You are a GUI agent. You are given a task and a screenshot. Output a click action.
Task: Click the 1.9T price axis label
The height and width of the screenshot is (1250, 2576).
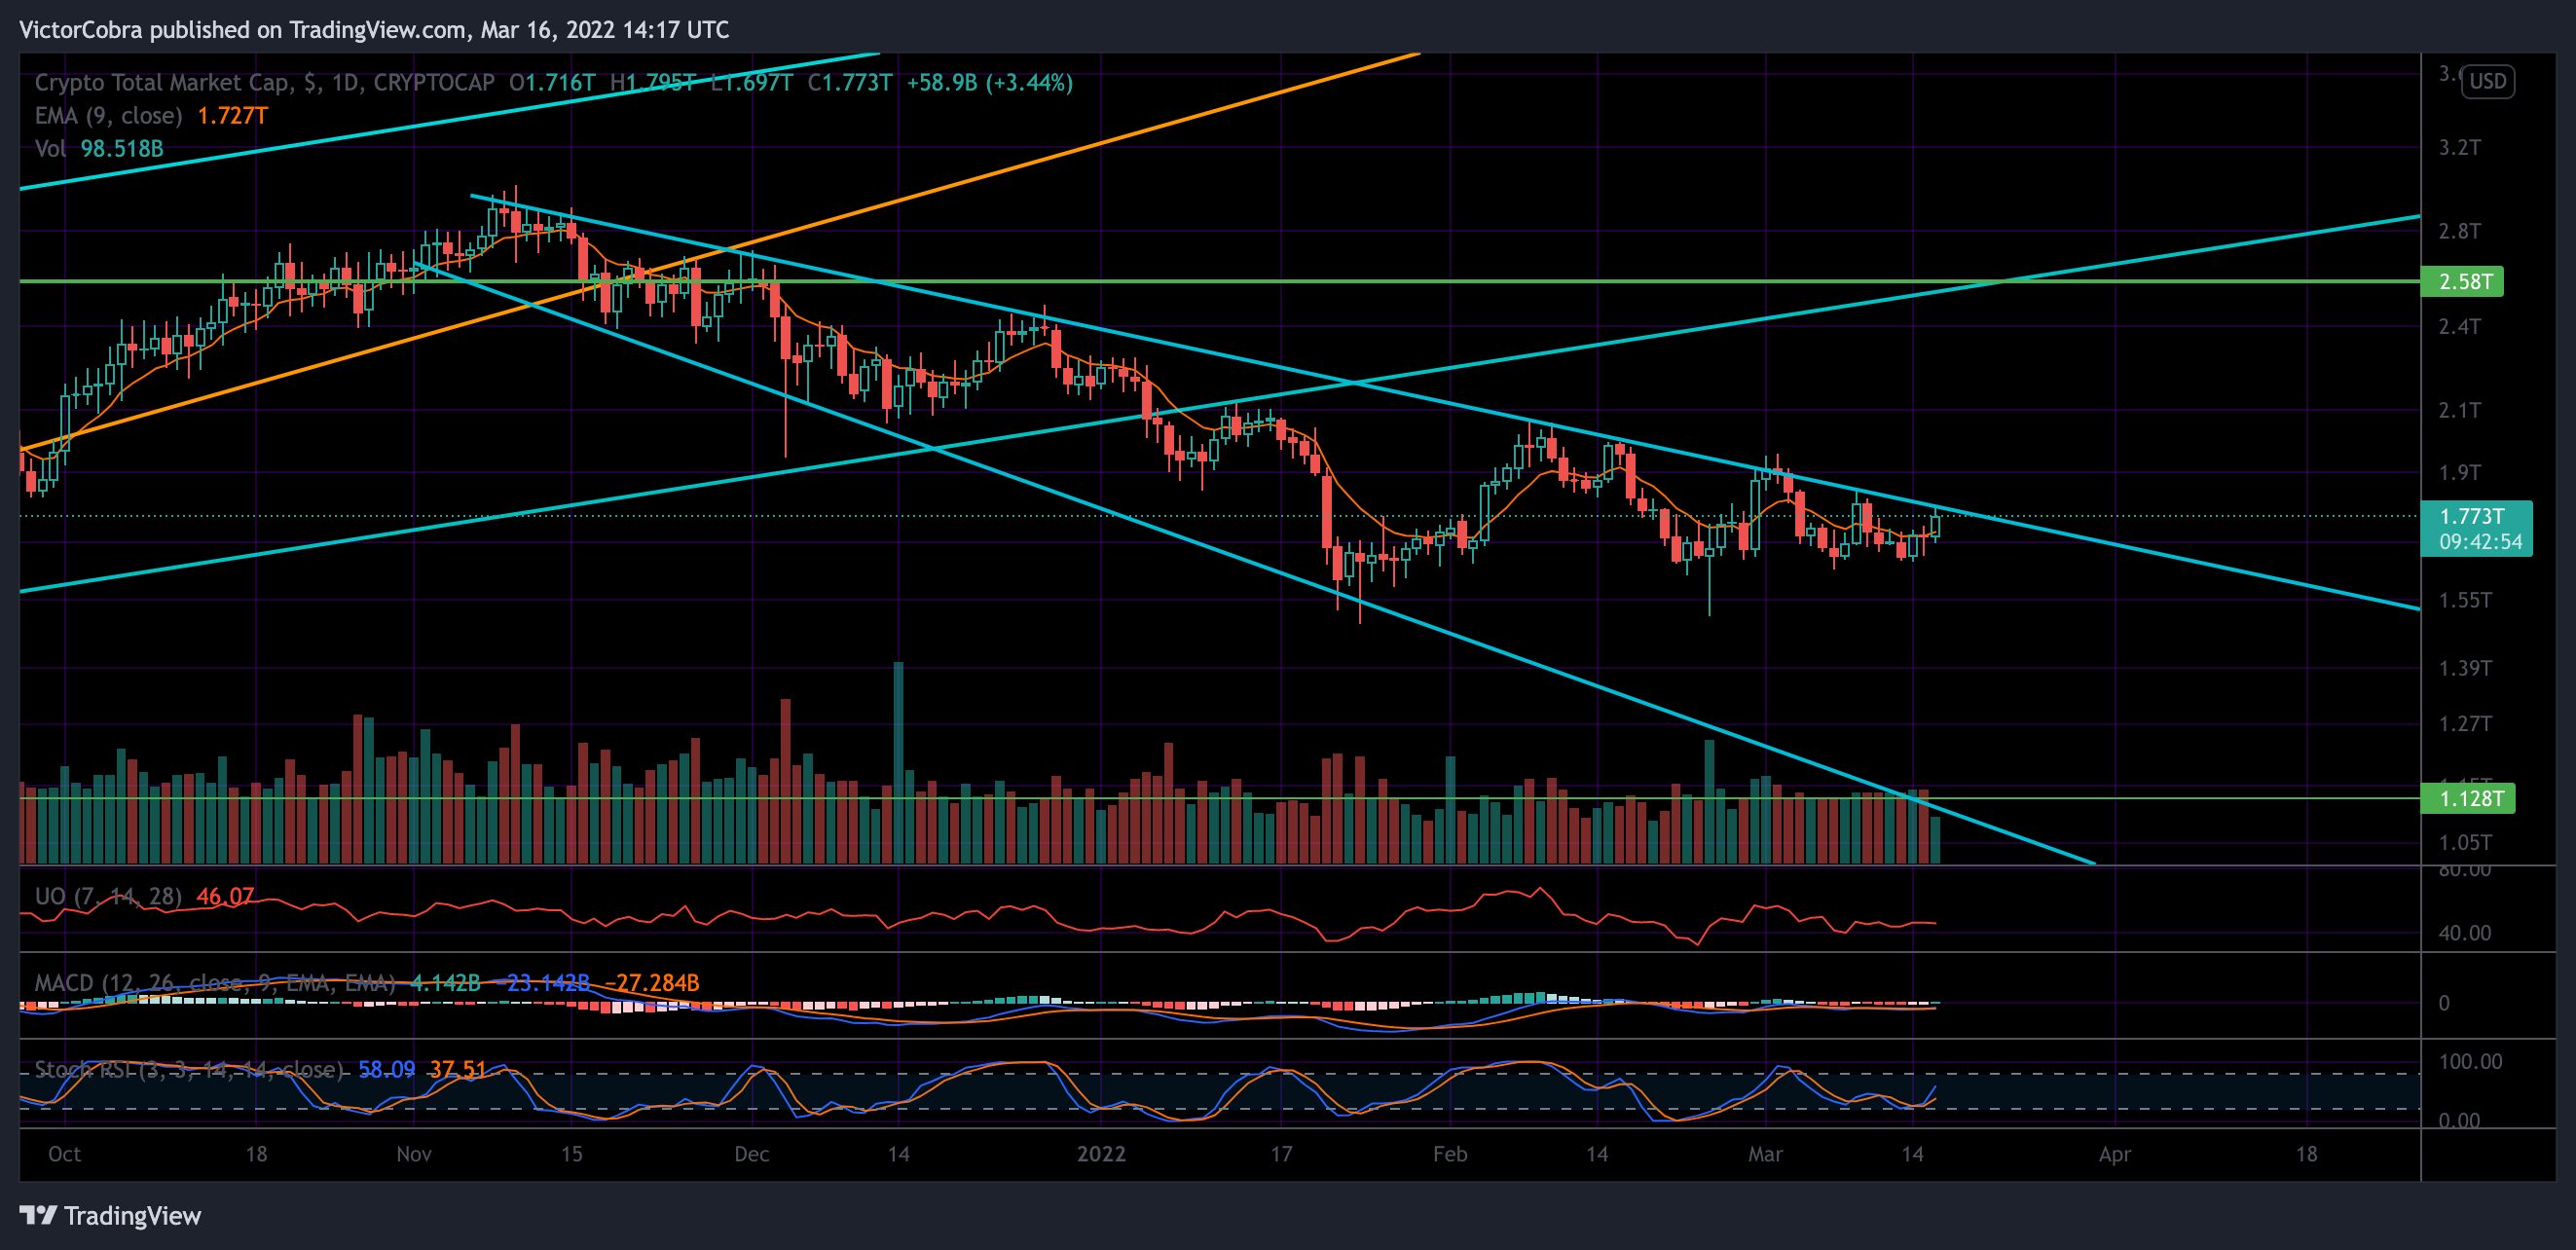2459,472
